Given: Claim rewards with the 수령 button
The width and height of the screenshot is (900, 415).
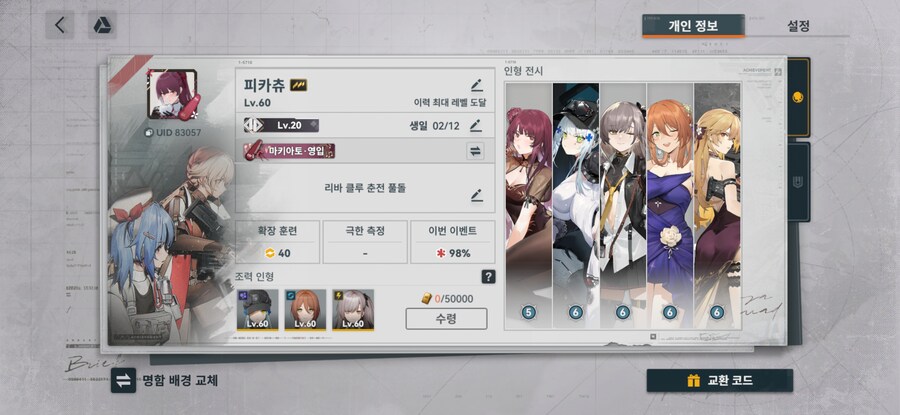Looking at the screenshot, I should click(x=446, y=319).
